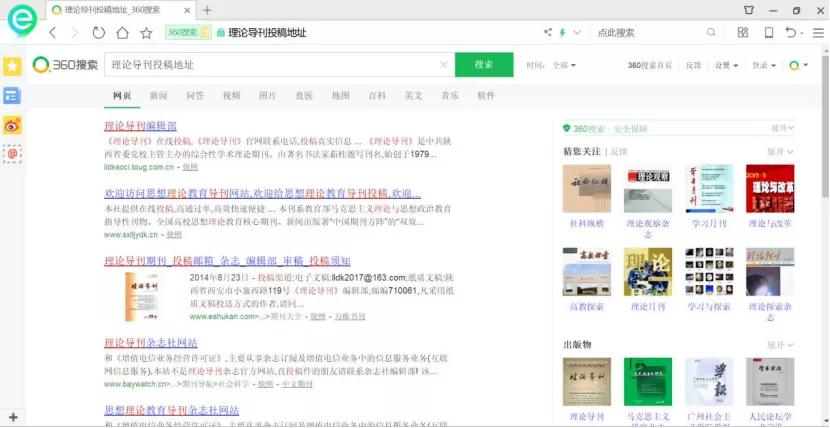Click the green lightning speed-mode icon
This screenshot has height=428, width=830.
(563, 33)
